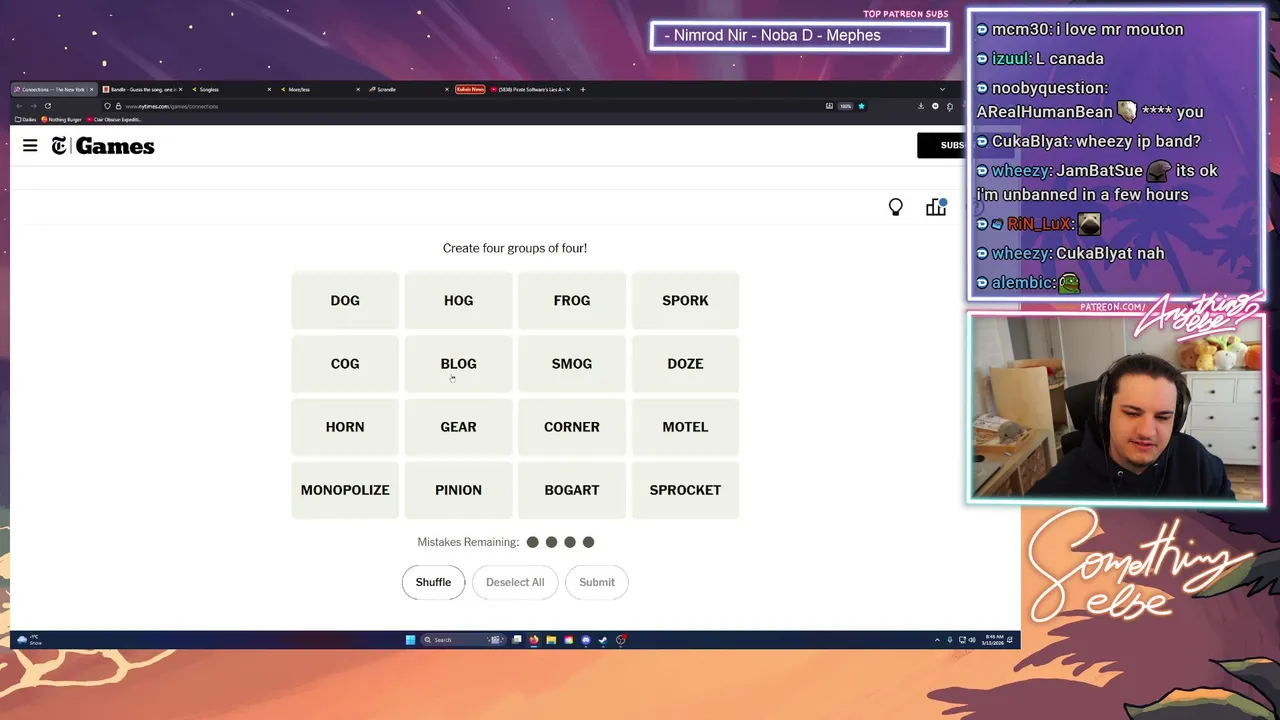1280x720 pixels.
Task: Open File Explorer from the taskbar
Action: pos(551,640)
